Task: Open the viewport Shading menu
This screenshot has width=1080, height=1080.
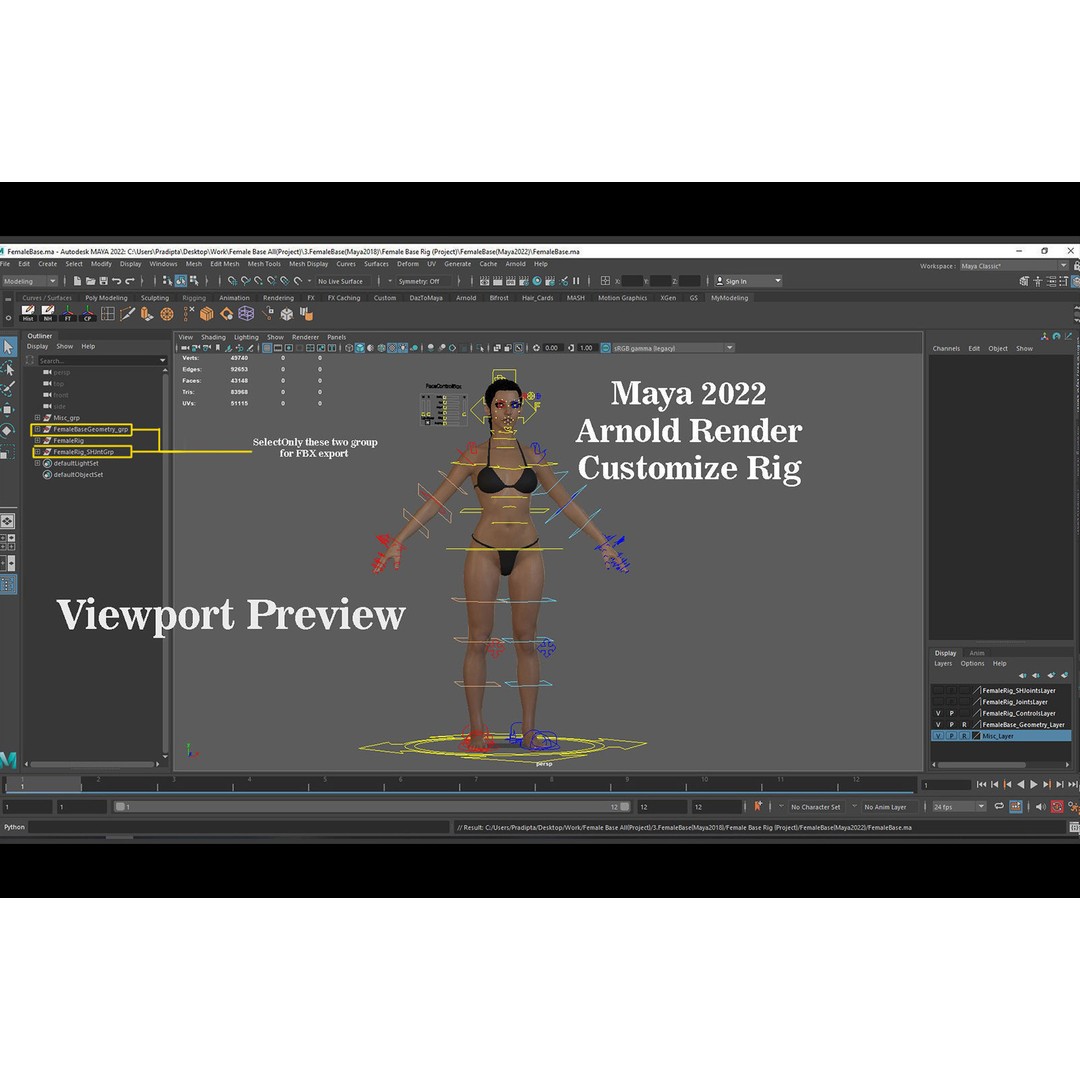Action: [213, 337]
